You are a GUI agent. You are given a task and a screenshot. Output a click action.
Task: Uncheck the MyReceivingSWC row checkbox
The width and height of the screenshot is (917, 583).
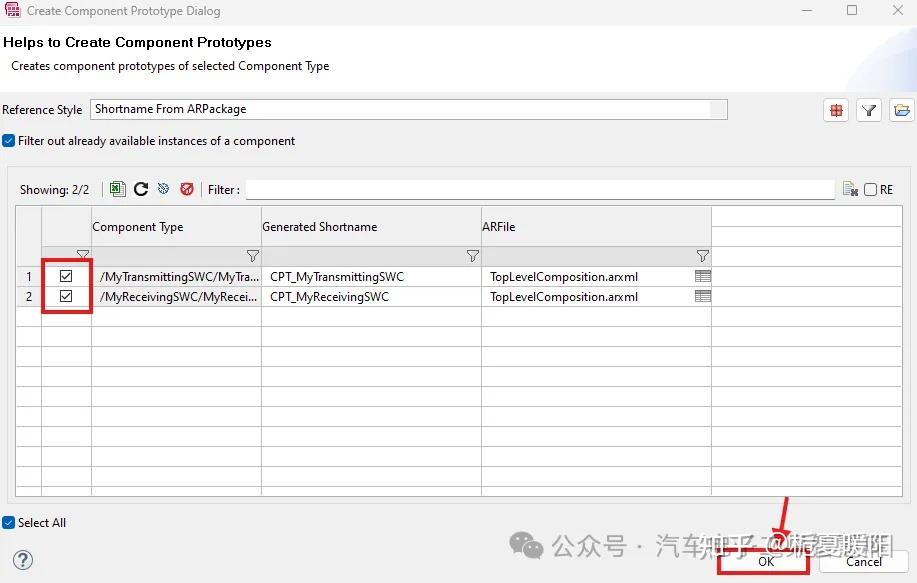(66, 296)
